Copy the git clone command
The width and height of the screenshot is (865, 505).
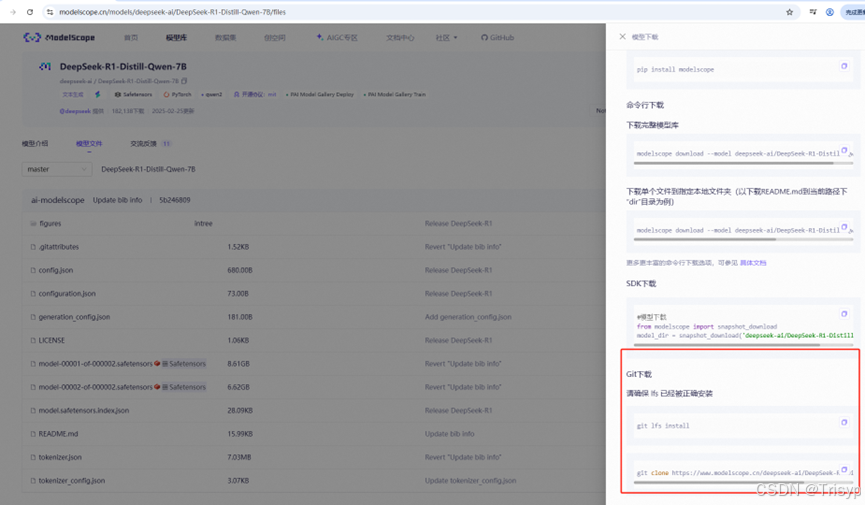coord(844,470)
